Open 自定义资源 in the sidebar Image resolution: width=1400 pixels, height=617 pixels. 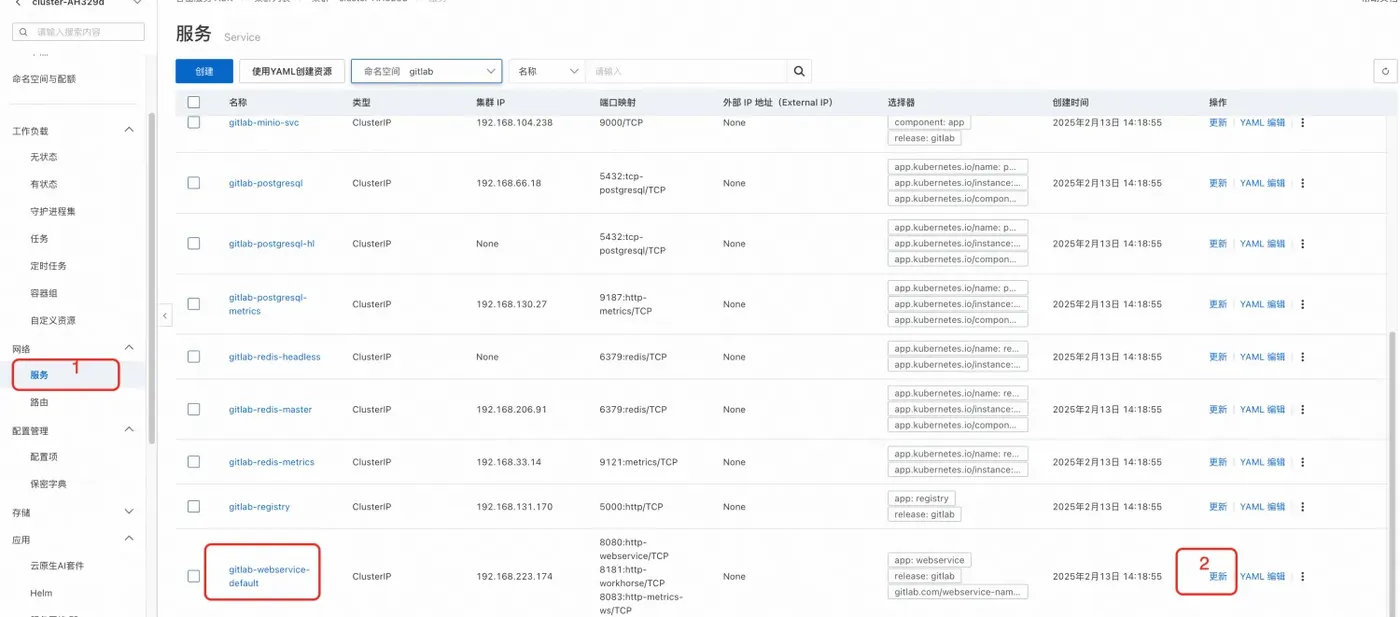(x=53, y=320)
